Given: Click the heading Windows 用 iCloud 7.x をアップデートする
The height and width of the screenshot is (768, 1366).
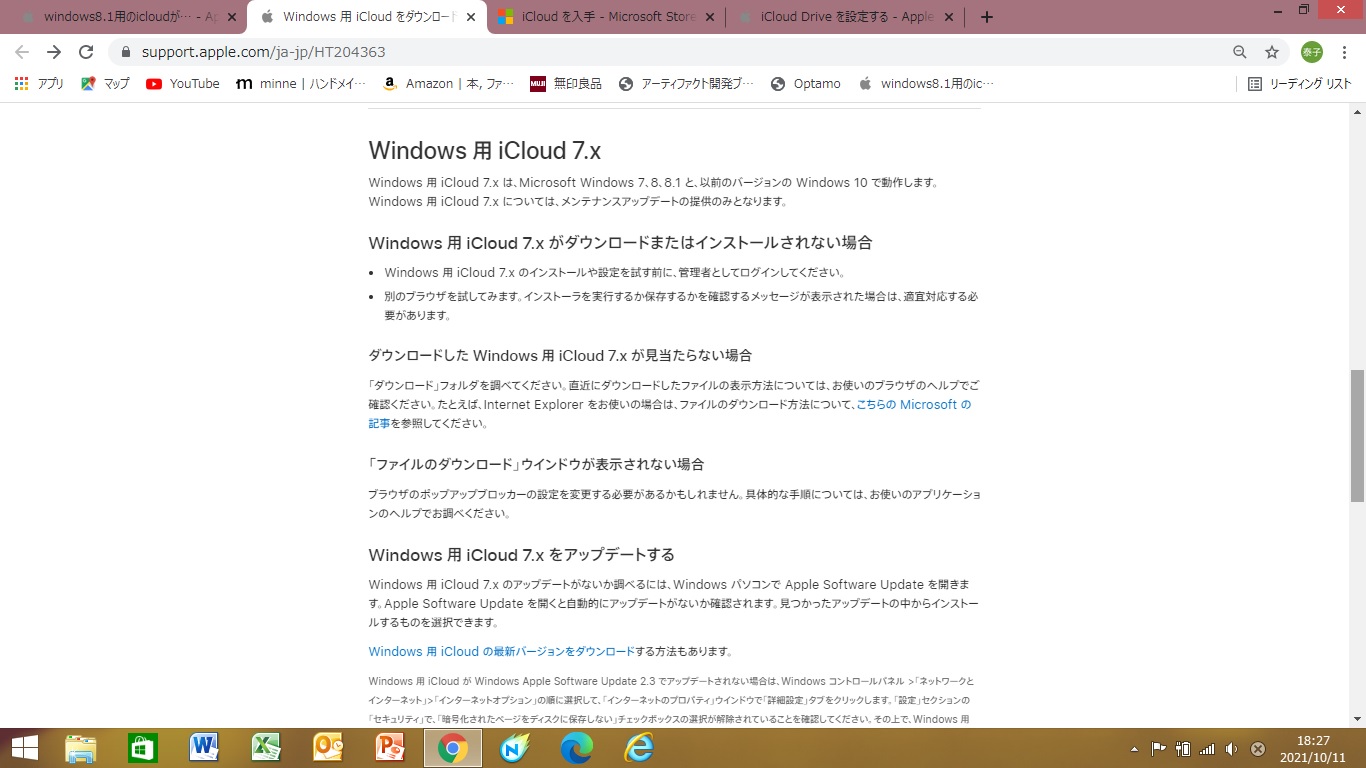Looking at the screenshot, I should [521, 555].
